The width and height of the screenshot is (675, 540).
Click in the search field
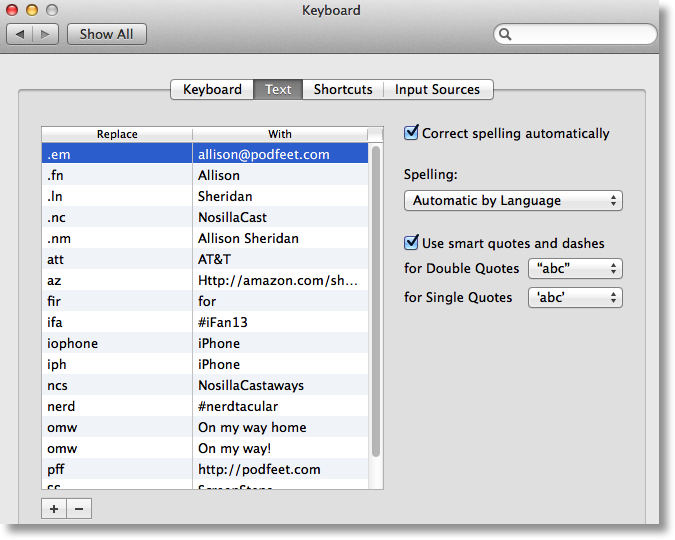tap(580, 34)
